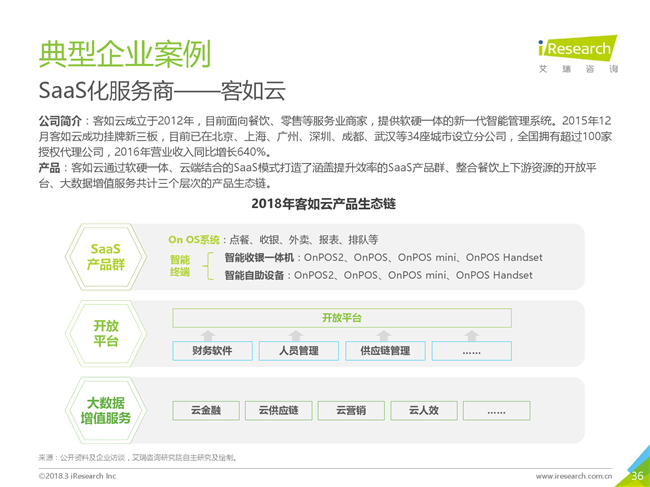The width and height of the screenshot is (650, 487).
Task: Open the www.iresearch.com.cn link
Action: click(x=574, y=476)
